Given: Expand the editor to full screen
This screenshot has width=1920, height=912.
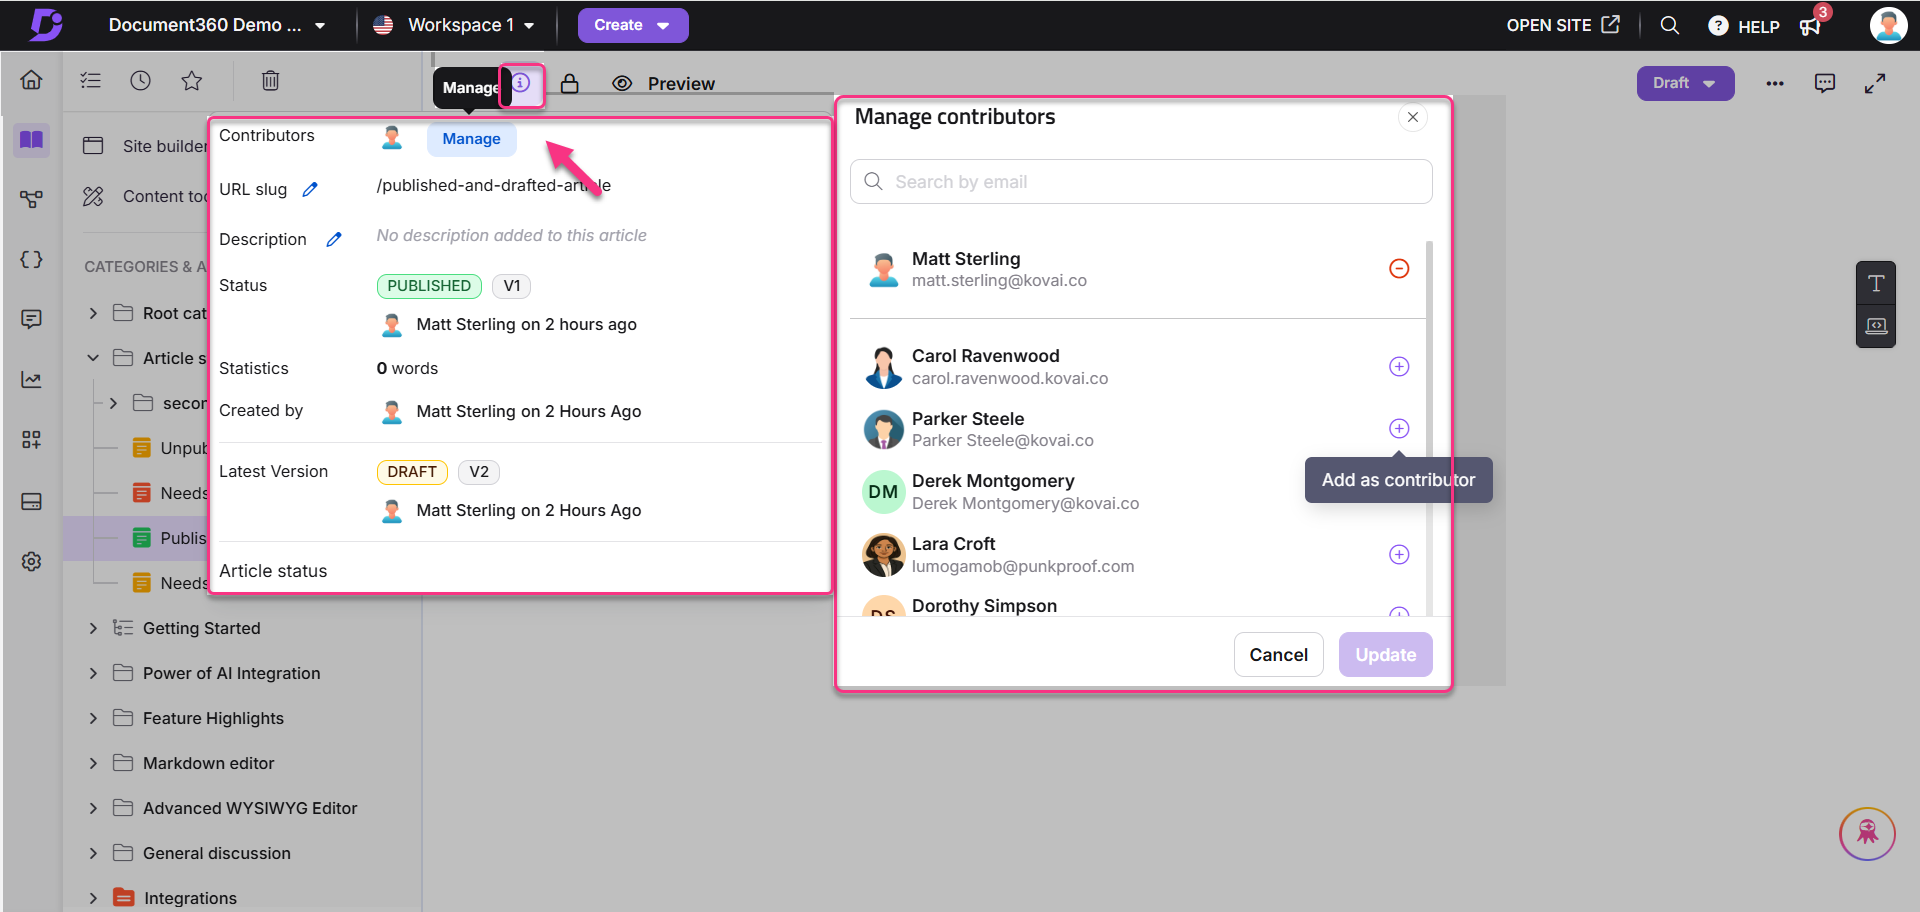Looking at the screenshot, I should (1875, 83).
